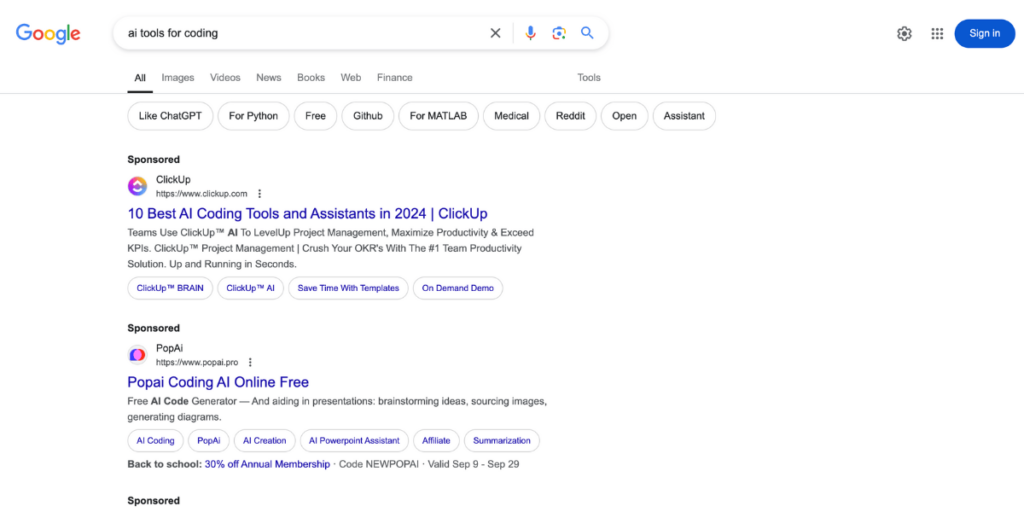Click the PopAi favicon logo
Viewport: 1024px width, 512px height.
(137, 355)
